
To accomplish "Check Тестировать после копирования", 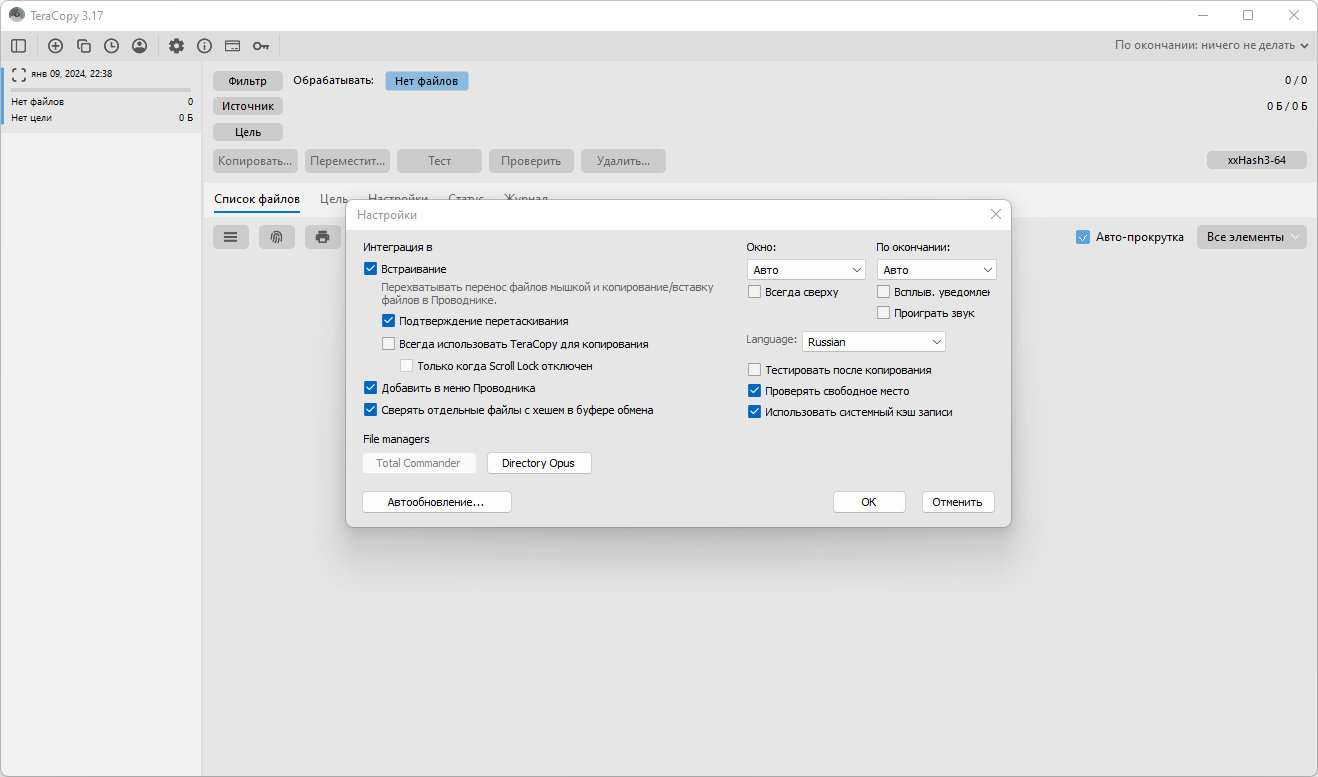I will coord(755,370).
